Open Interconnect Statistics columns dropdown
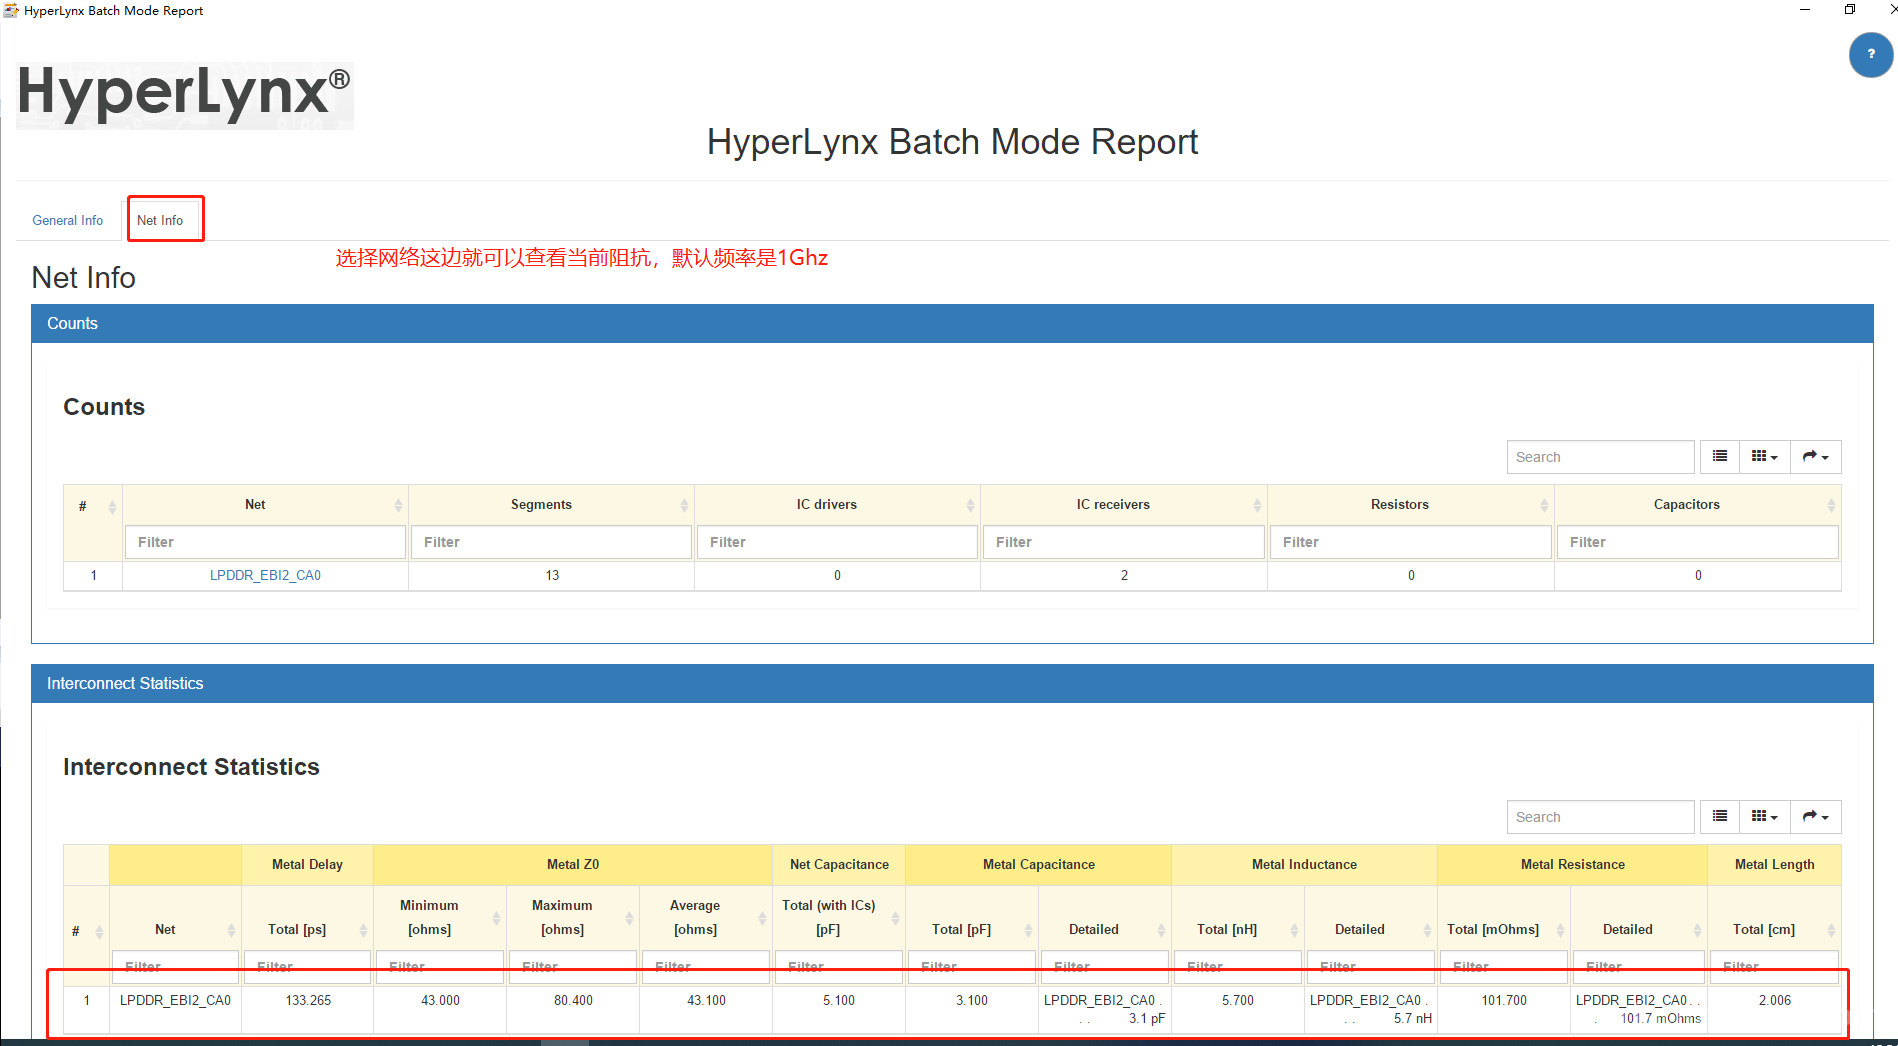This screenshot has width=1898, height=1046. pos(1764,817)
